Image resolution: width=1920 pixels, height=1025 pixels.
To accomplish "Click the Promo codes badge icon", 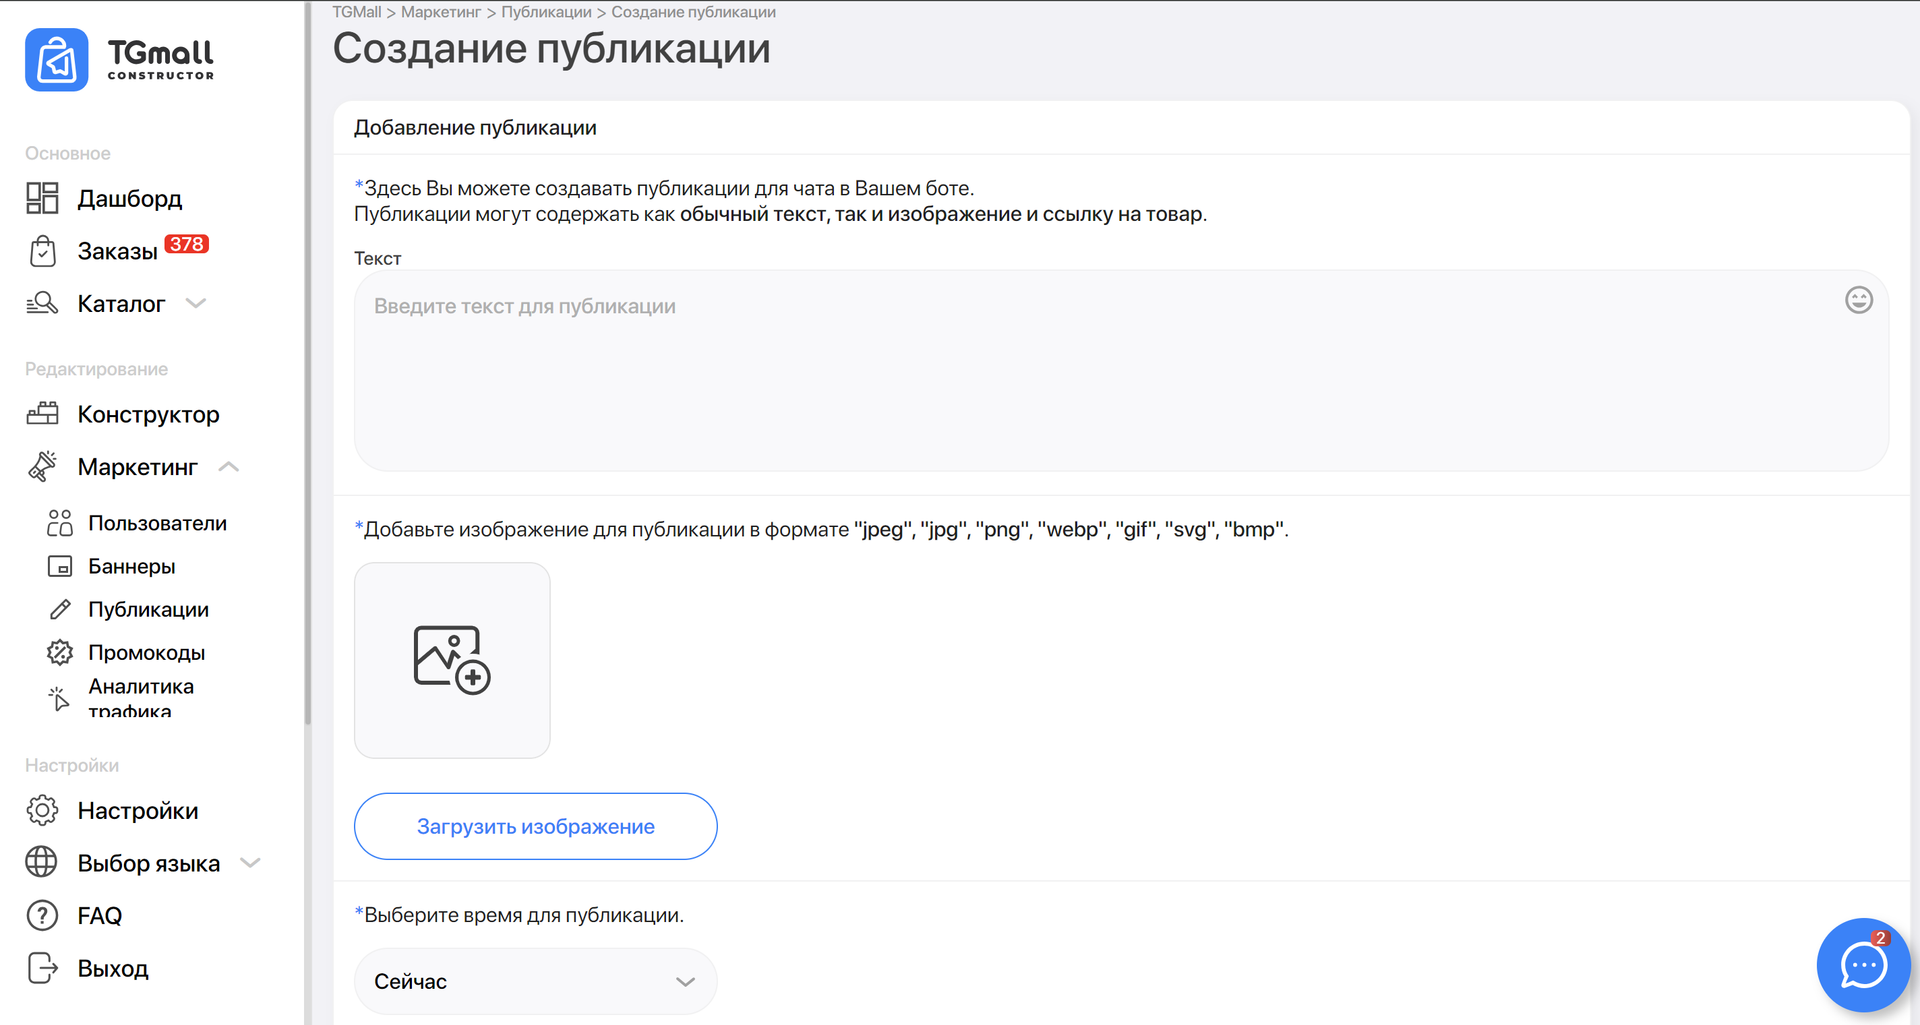I will 60,652.
